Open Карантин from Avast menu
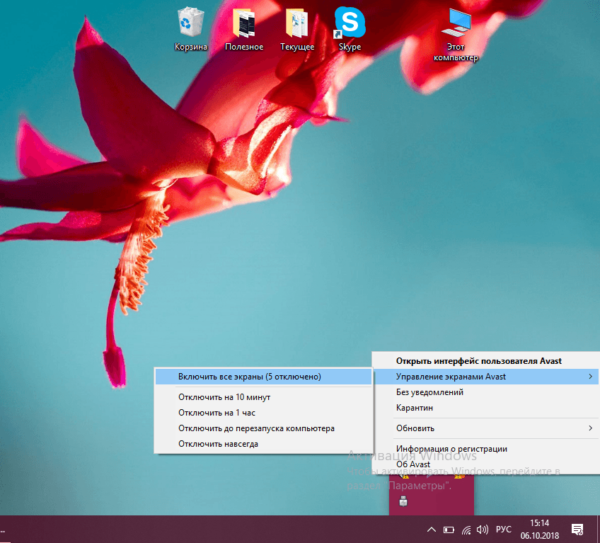This screenshot has width=600, height=543. (486, 408)
